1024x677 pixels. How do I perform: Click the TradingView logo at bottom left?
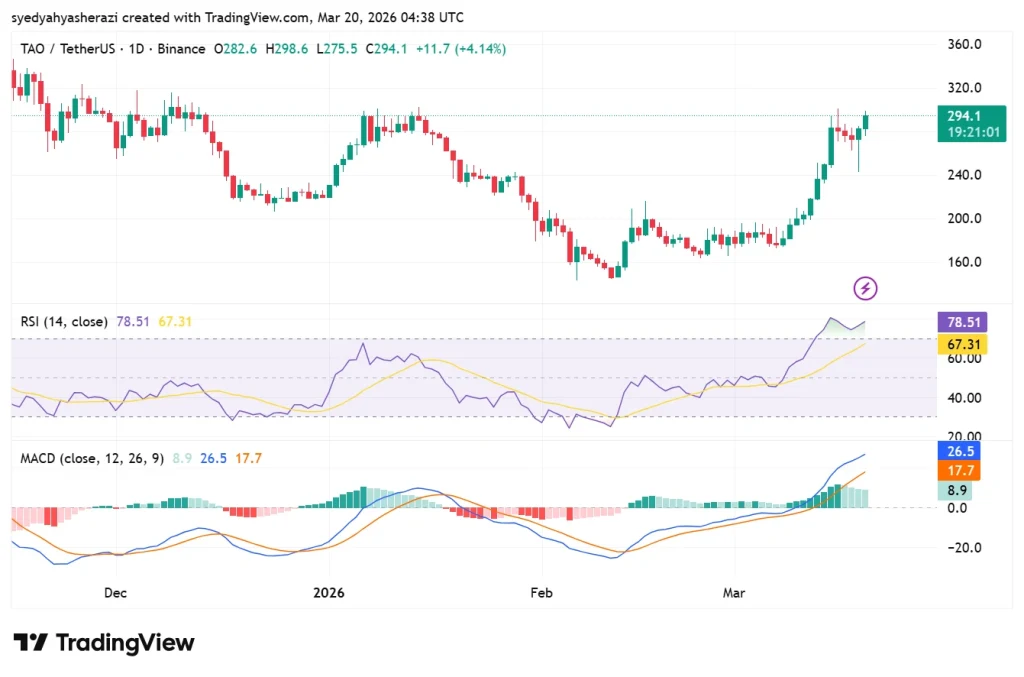tap(100, 643)
